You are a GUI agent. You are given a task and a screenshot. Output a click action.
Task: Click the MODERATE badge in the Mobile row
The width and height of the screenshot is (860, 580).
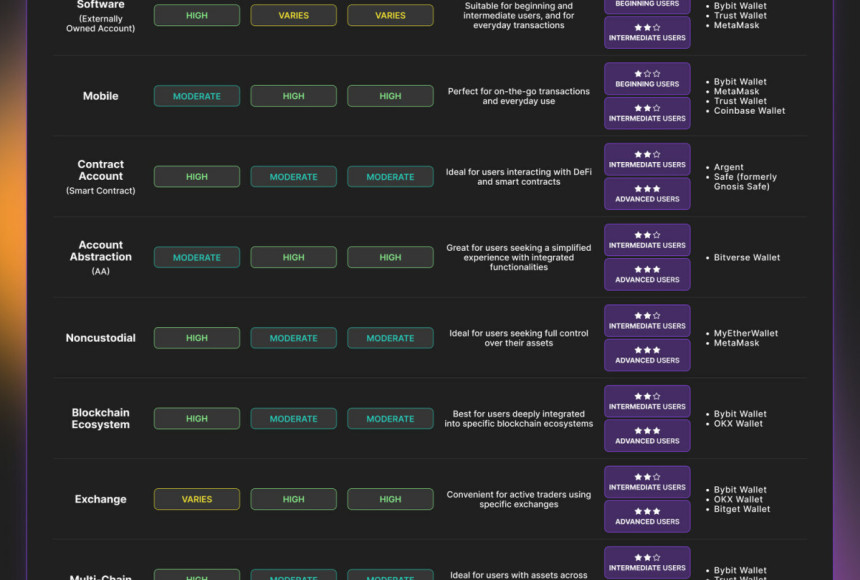197,96
